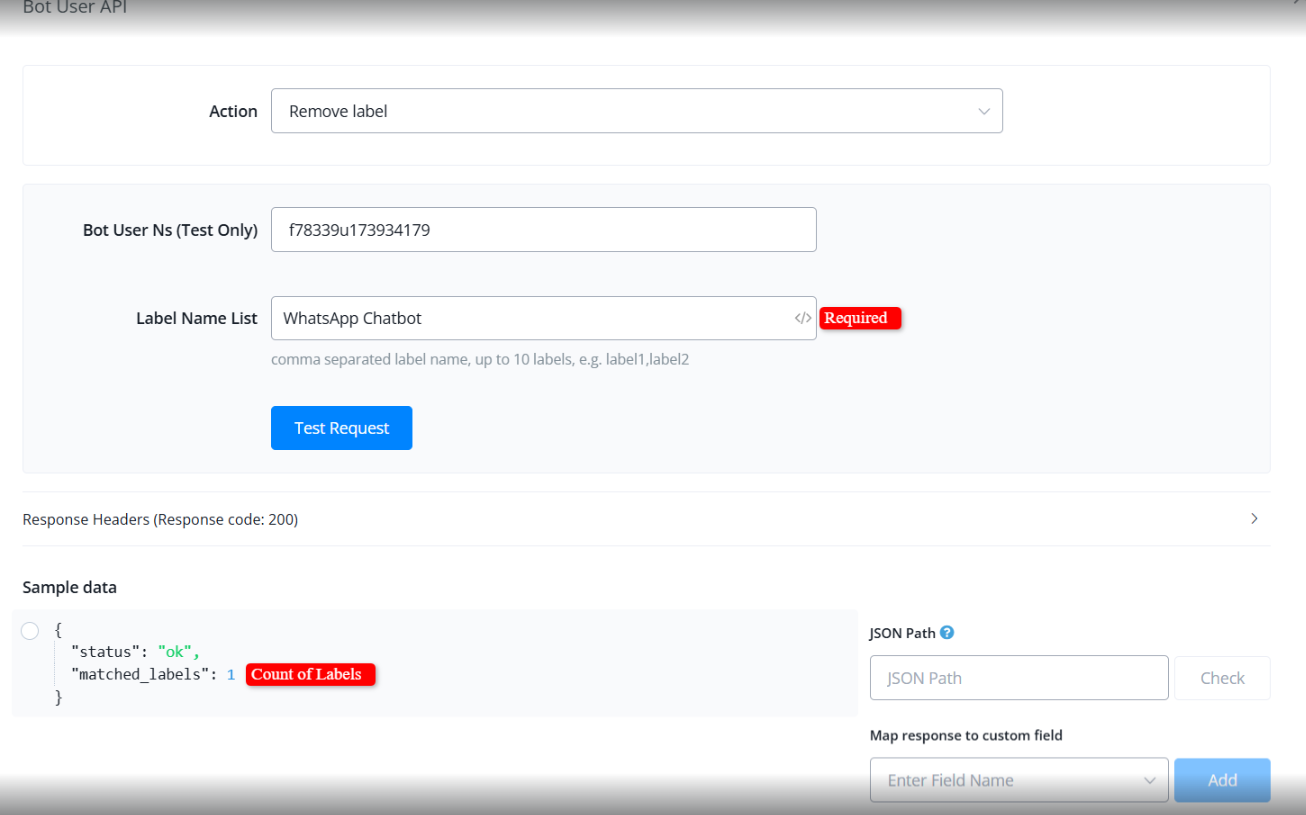This screenshot has height=815, width=1306.
Task: Focus the Bot User Ns text field
Action: [x=543, y=230]
